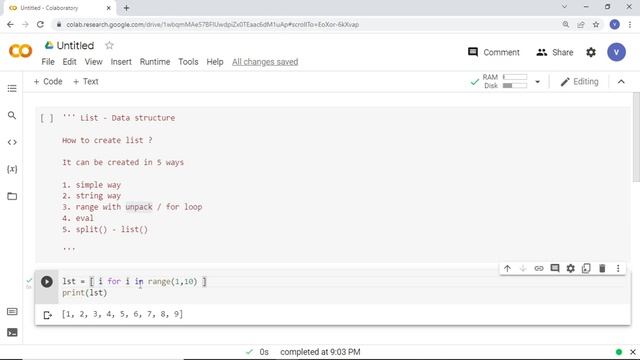Delete the current cell
640x360 pixels.
tap(602, 268)
